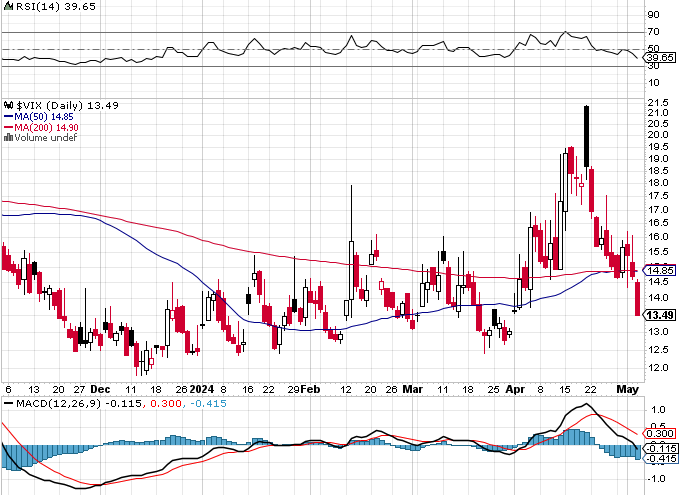
Task: Click the Apr label on date axis
Action: [x=515, y=389]
